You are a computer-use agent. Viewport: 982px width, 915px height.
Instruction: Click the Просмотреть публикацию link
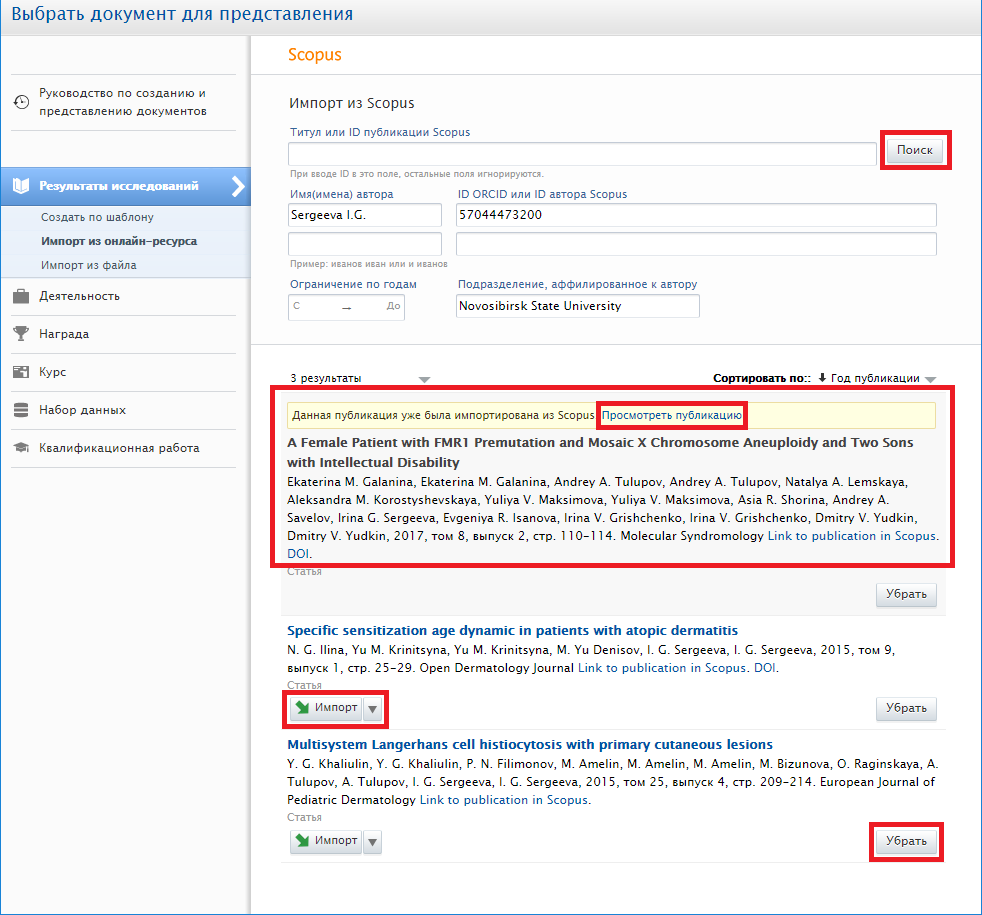pyautogui.click(x=671, y=415)
